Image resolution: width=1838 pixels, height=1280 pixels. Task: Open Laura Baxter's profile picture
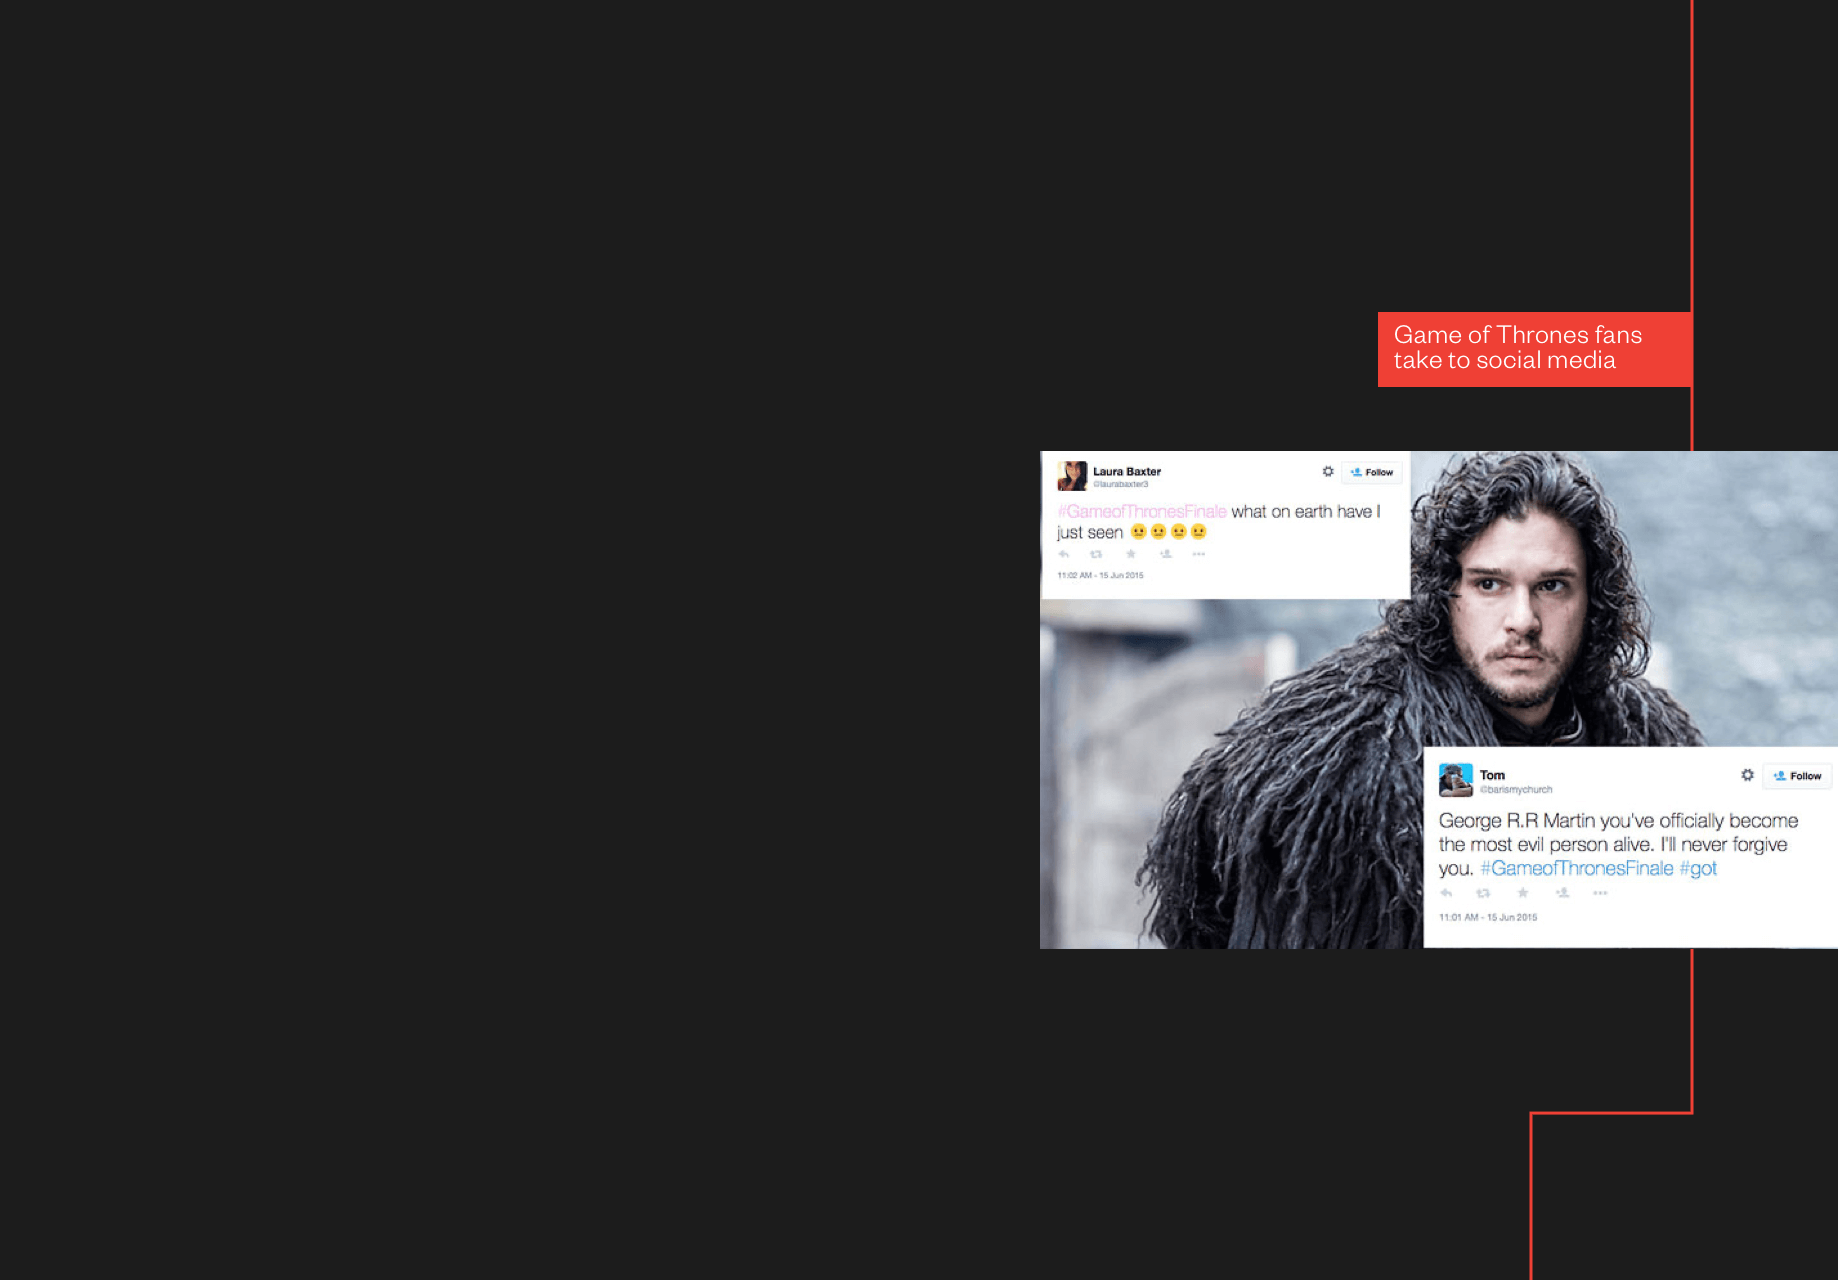pos(1072,476)
